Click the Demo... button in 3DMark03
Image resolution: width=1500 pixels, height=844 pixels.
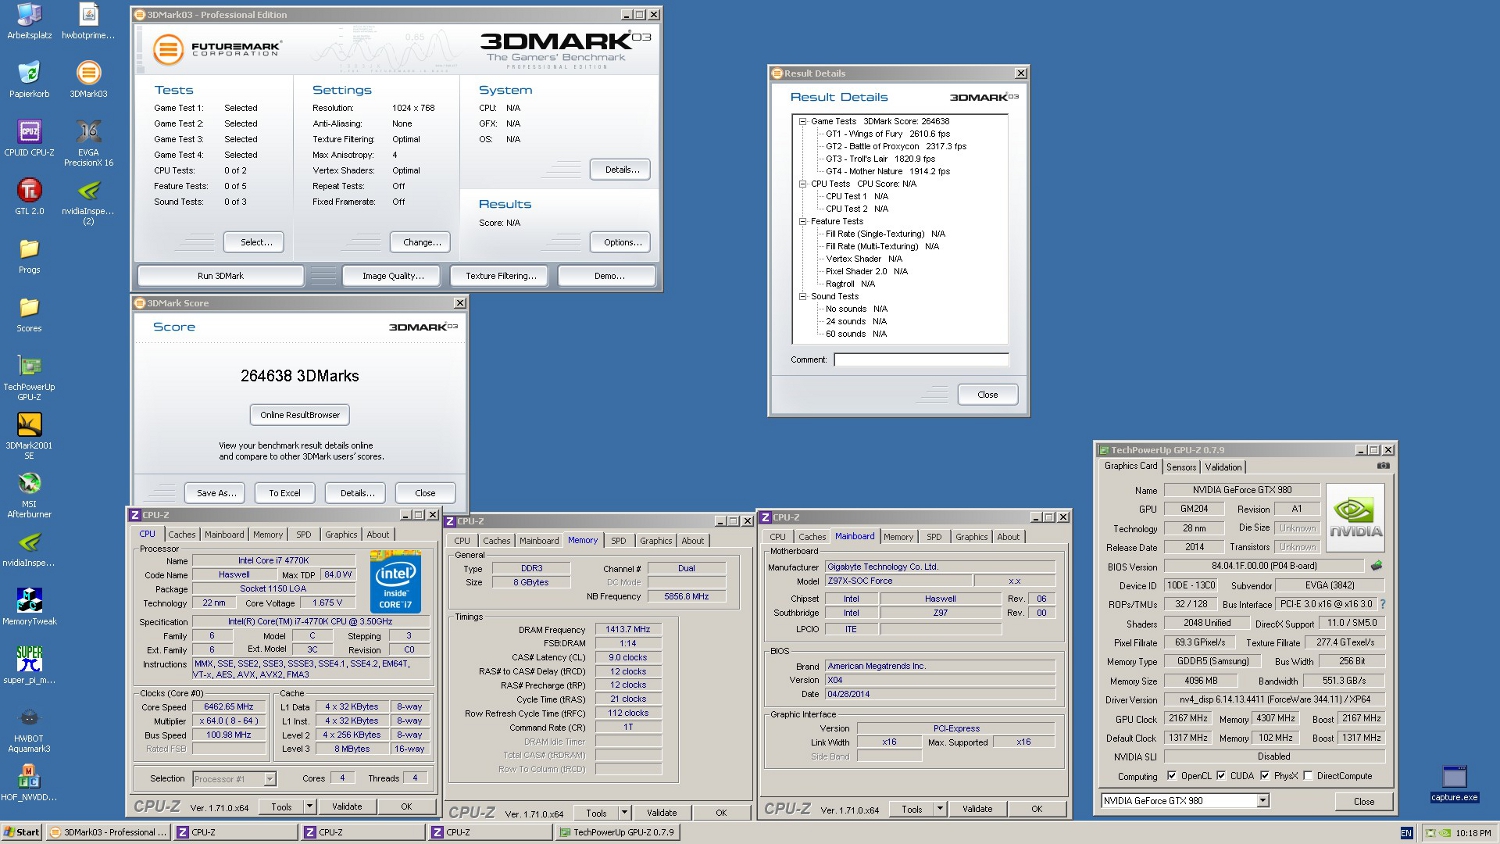608,276
